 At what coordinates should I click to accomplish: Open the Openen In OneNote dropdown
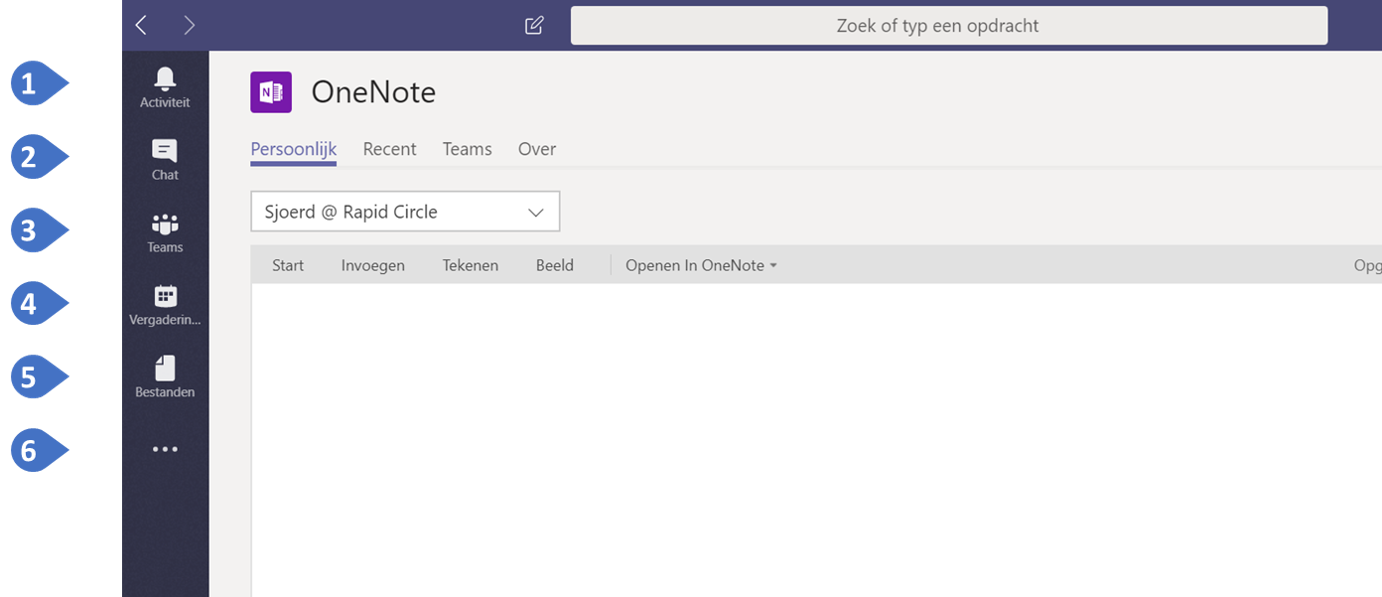tap(701, 265)
